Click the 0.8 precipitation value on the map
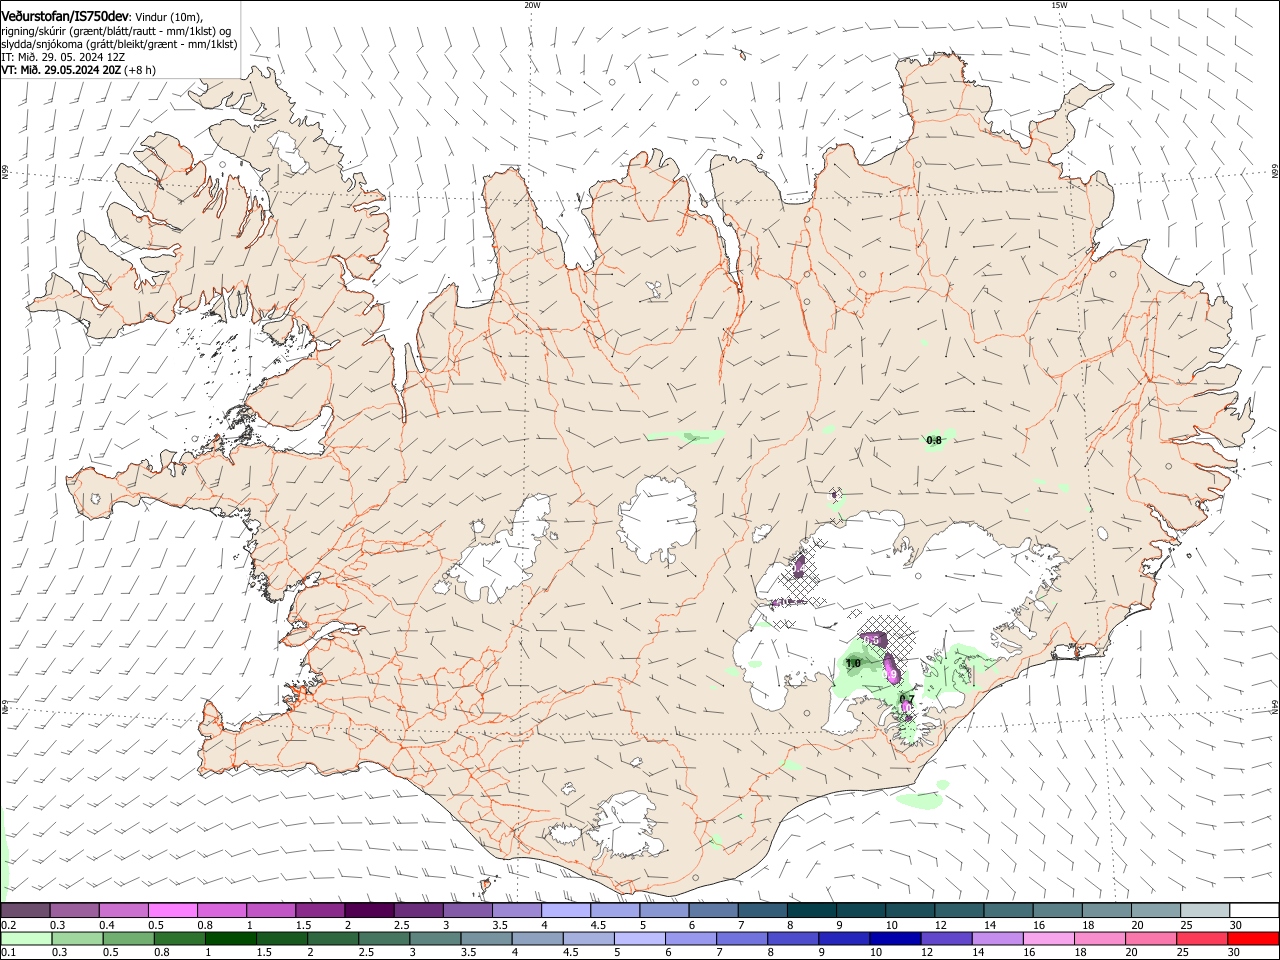This screenshot has width=1280, height=960. point(934,440)
